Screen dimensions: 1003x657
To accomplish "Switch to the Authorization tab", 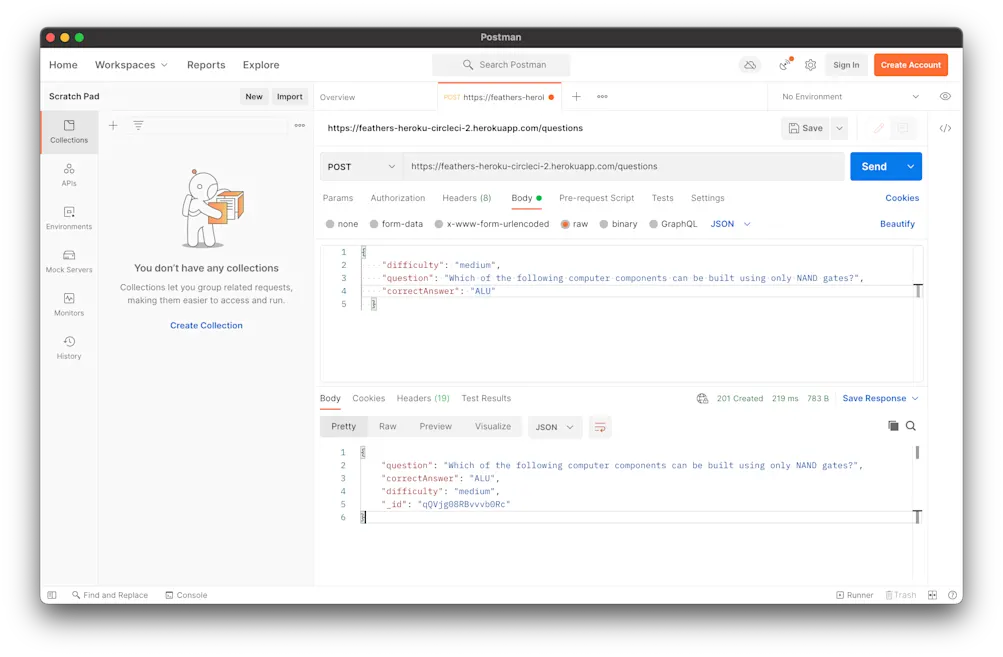I will click(x=397, y=198).
